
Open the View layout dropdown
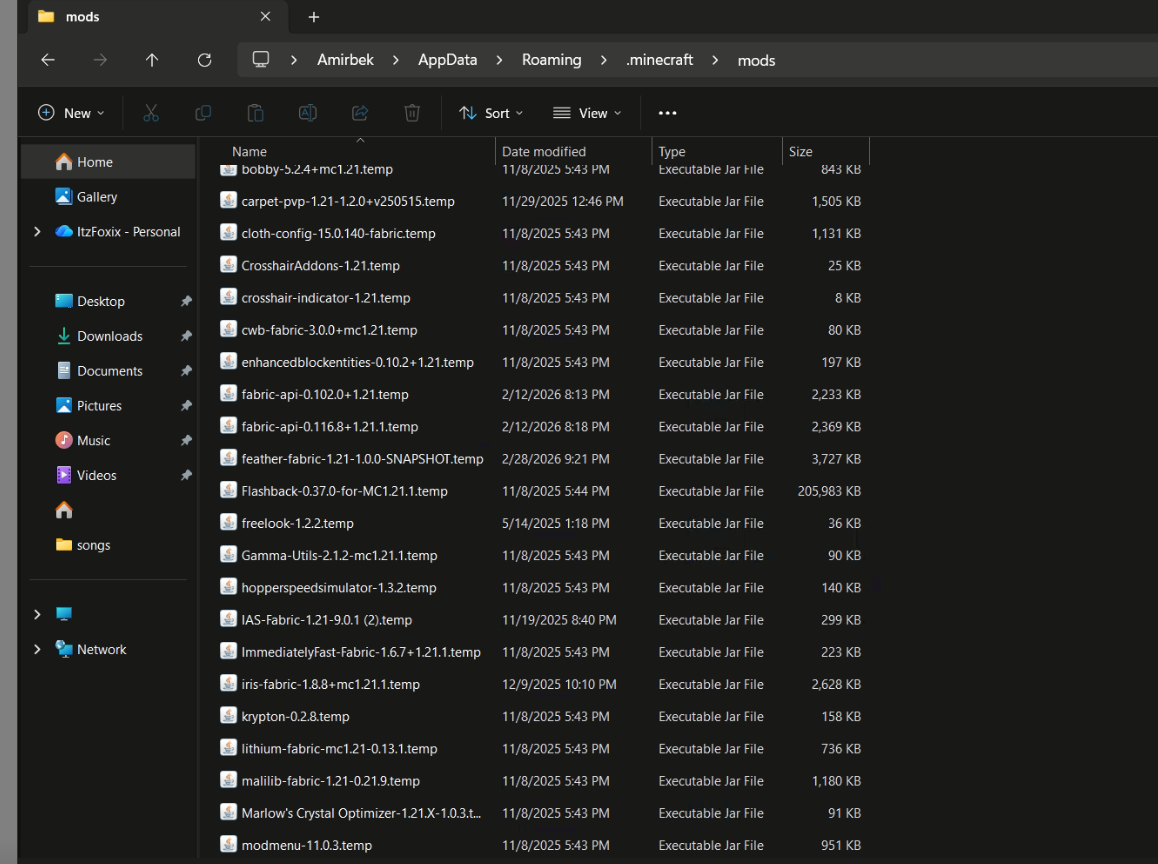pyautogui.click(x=587, y=113)
